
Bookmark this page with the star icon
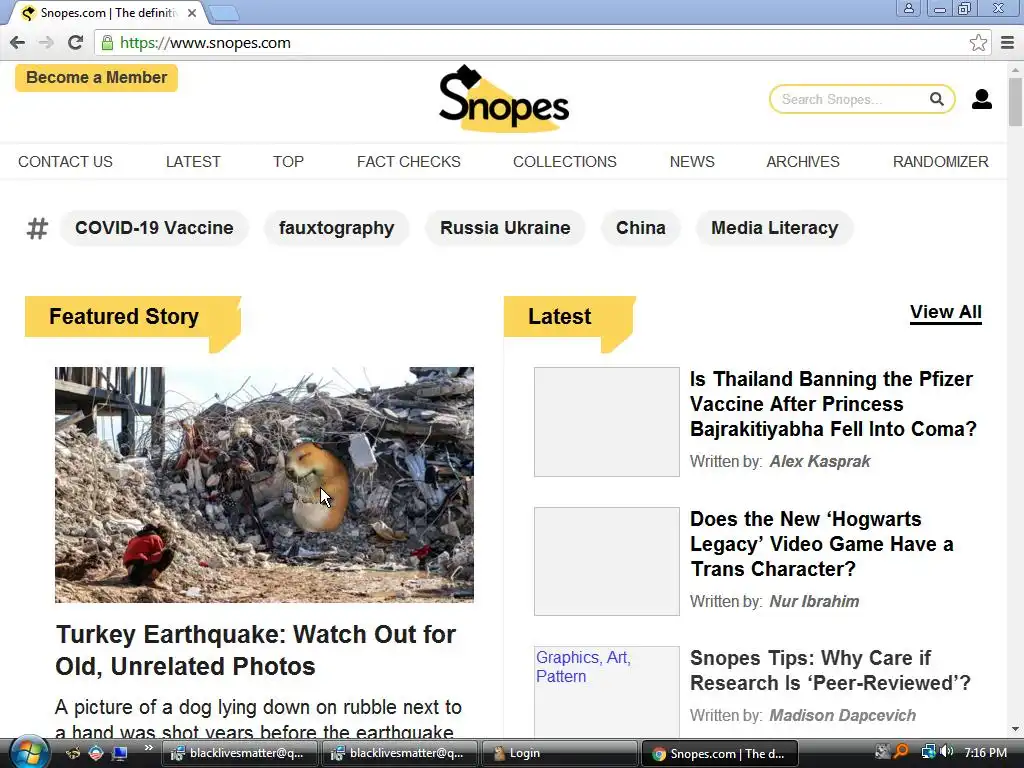pyautogui.click(x=978, y=43)
